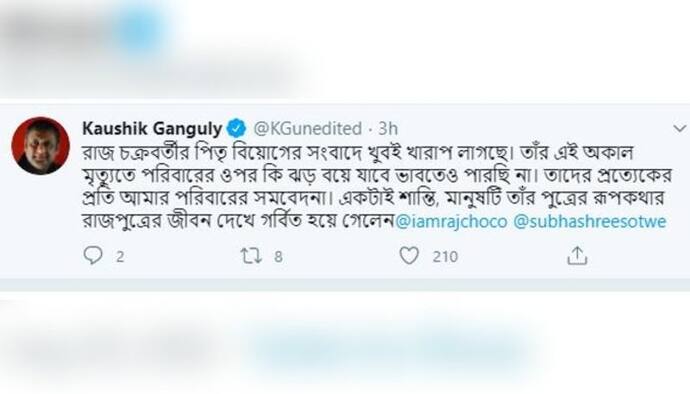Click the @KGunedited handle

pos(308,129)
